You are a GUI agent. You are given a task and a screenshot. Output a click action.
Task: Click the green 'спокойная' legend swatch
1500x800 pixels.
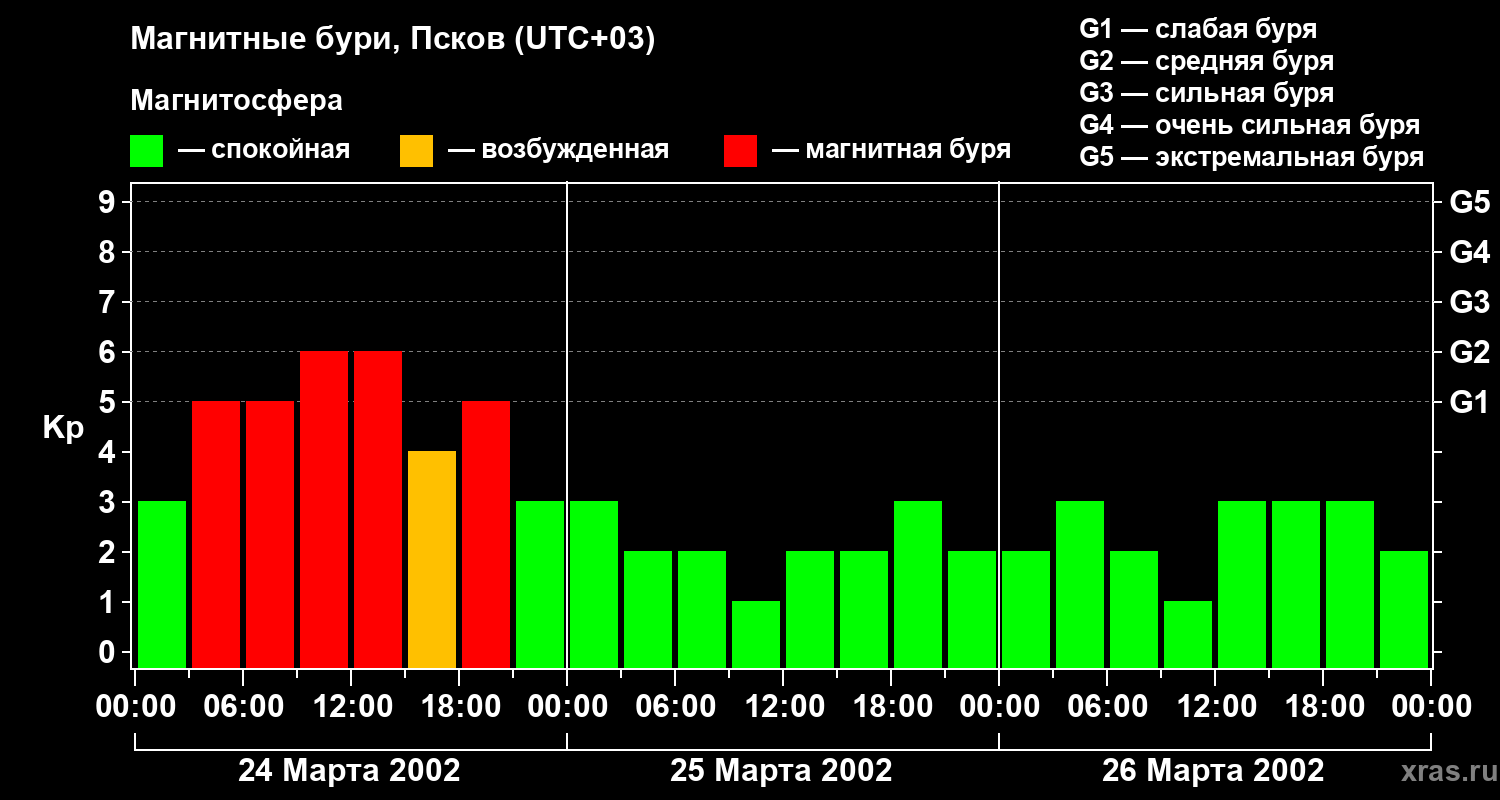click(147, 151)
